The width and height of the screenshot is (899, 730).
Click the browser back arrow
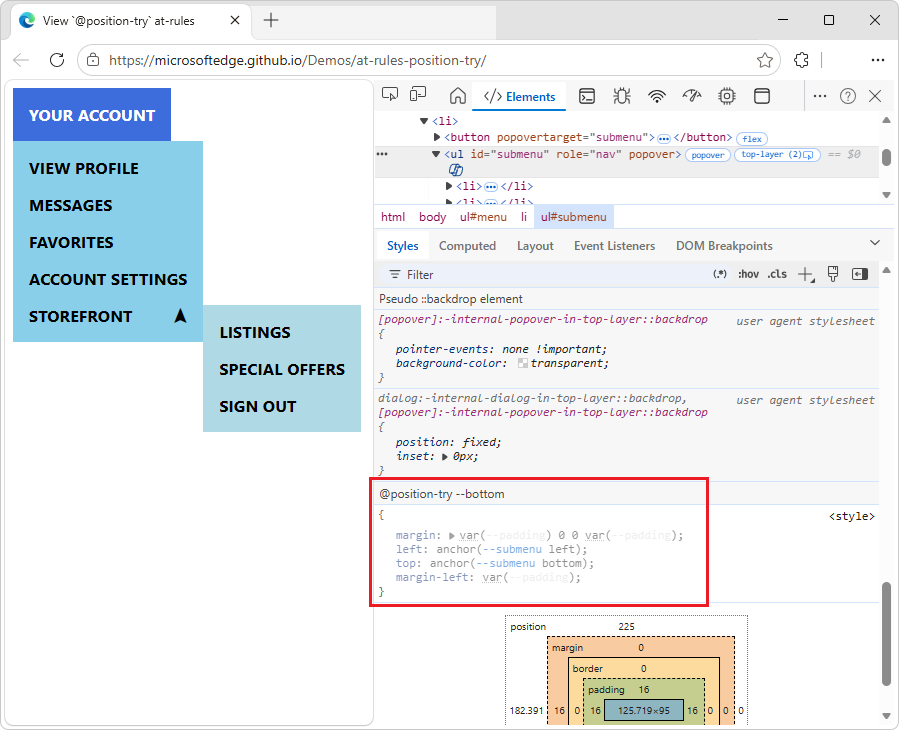click(21, 60)
